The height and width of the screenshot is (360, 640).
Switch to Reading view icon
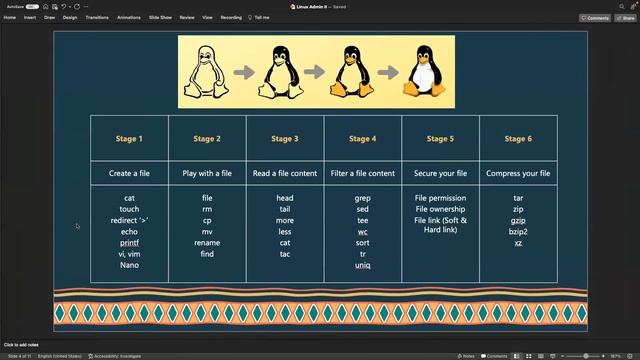(x=541, y=356)
